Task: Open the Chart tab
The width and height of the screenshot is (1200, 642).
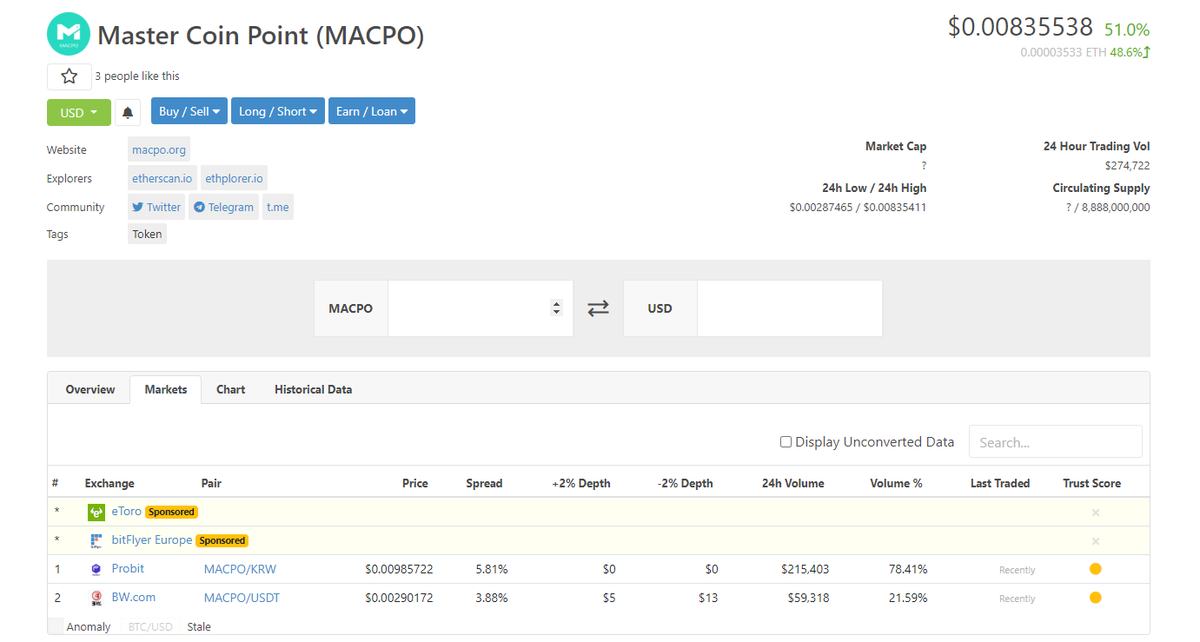Action: (x=231, y=389)
